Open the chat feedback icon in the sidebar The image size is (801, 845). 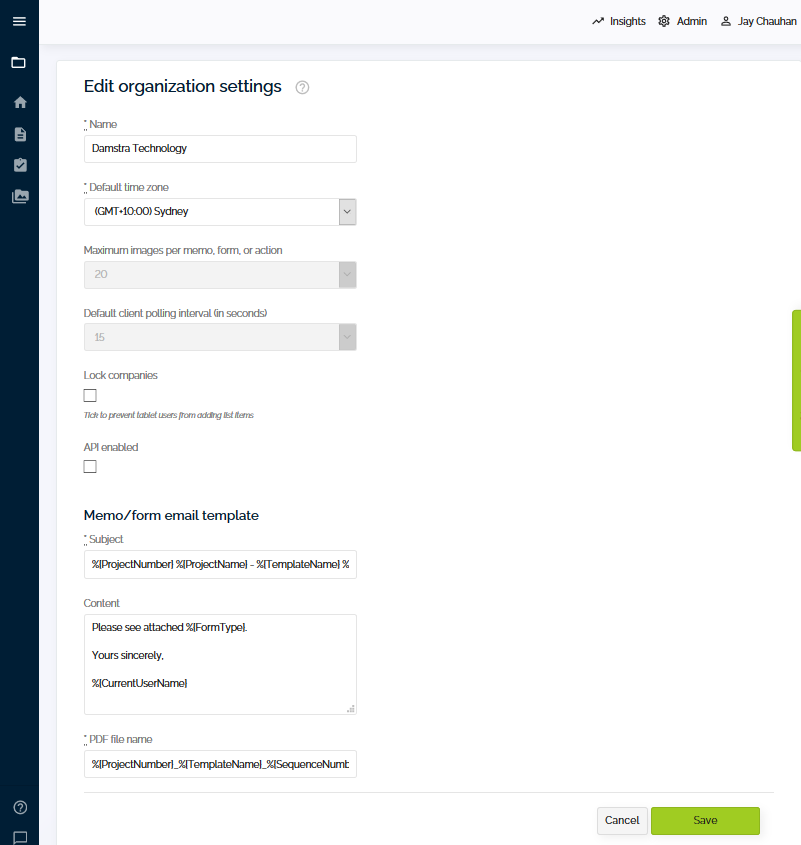20,837
